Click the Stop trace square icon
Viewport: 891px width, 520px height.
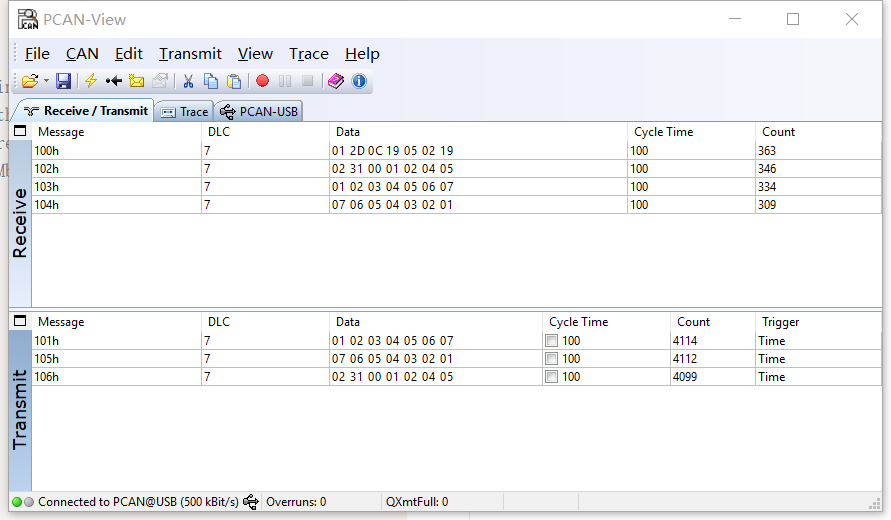pos(307,81)
